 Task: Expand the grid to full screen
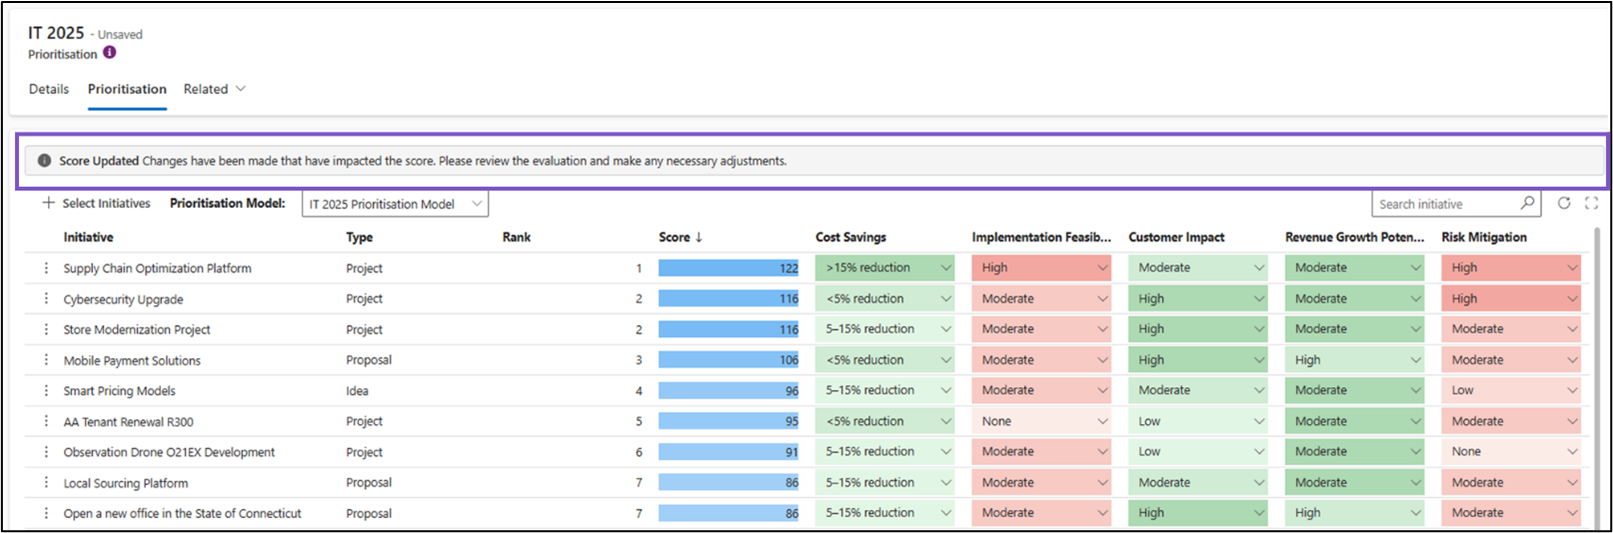point(1591,203)
